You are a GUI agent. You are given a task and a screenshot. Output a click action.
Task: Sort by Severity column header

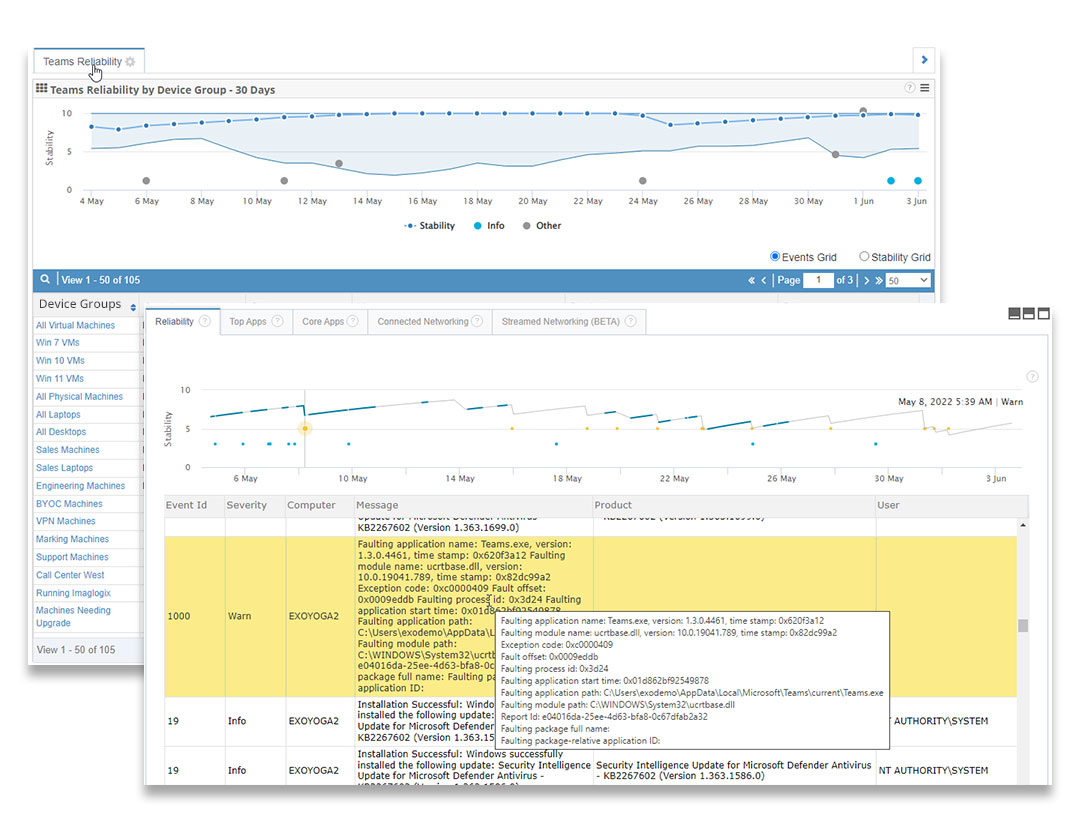(247, 505)
